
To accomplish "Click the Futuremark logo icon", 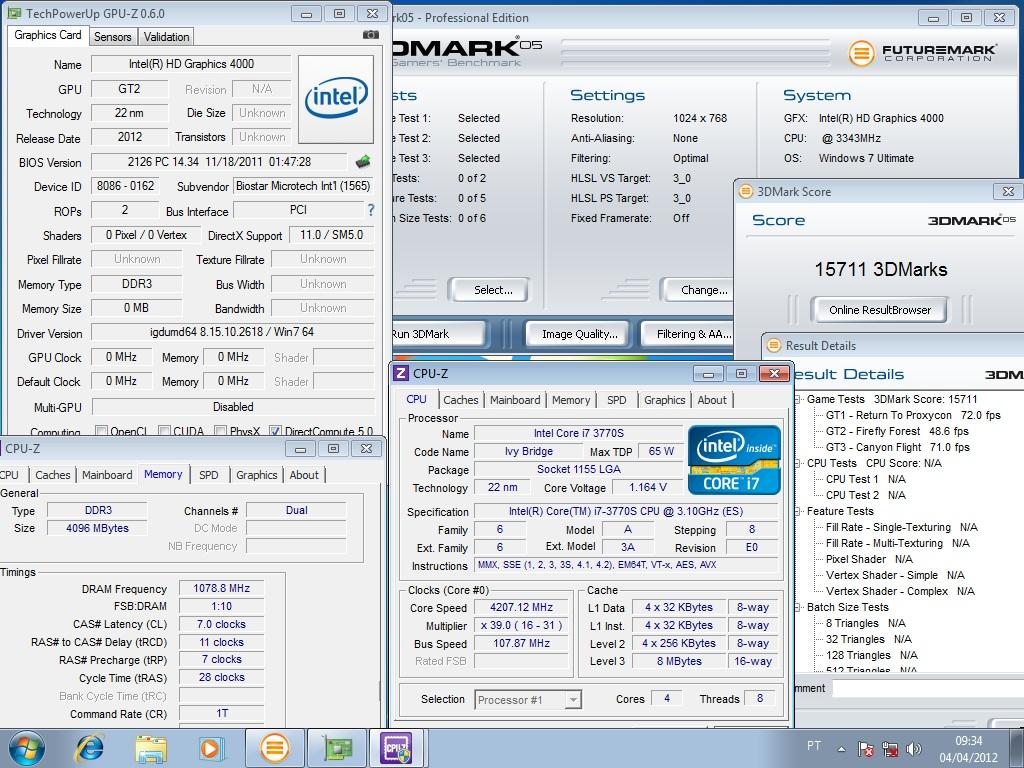I will point(861,53).
